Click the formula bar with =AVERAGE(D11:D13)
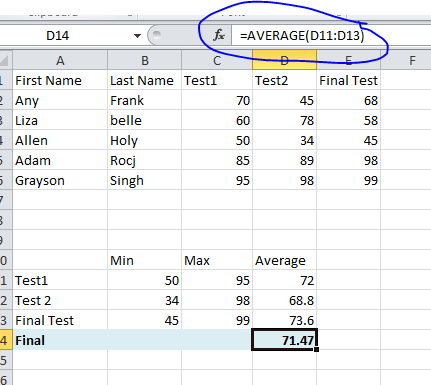 (x=330, y=35)
